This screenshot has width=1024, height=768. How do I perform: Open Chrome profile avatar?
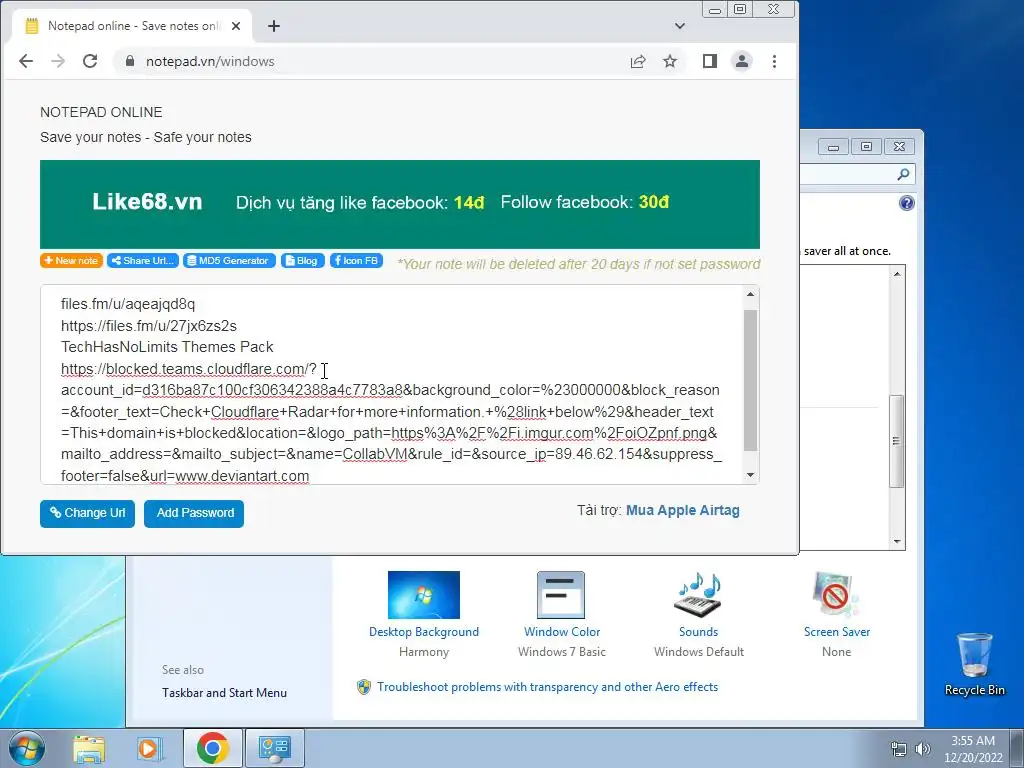click(x=742, y=61)
